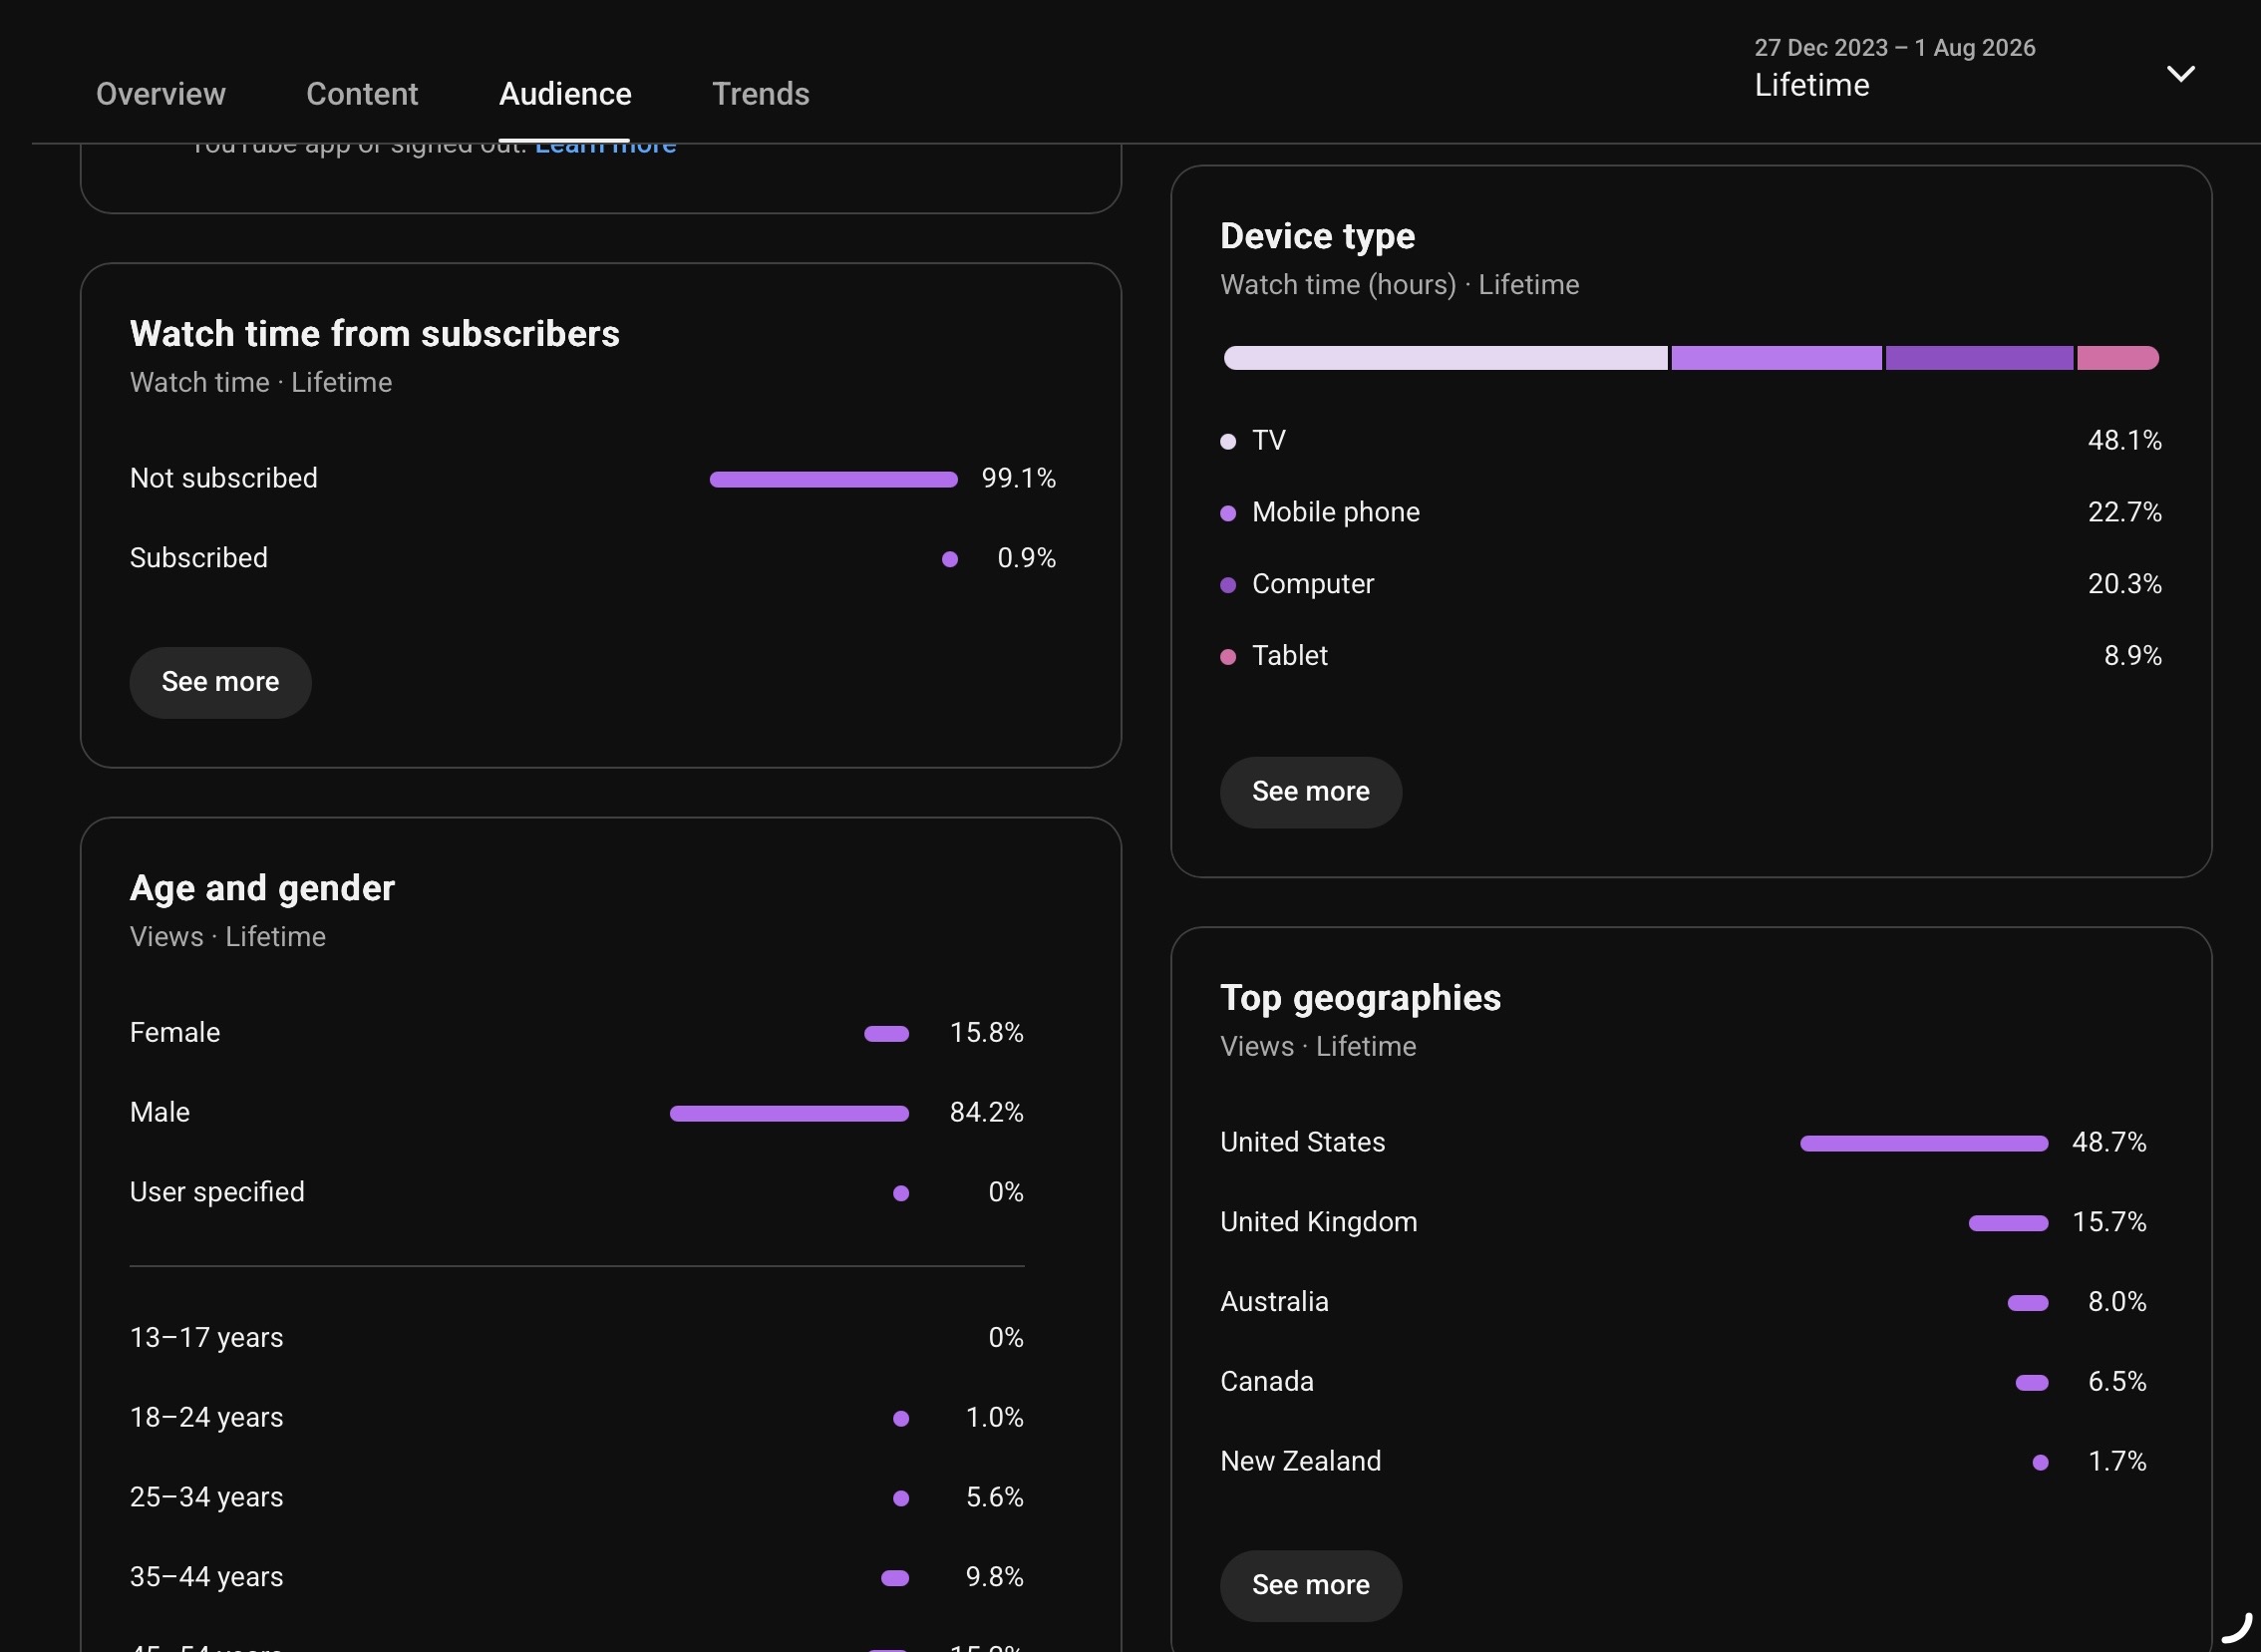See more watch time from subscribers

tap(220, 682)
